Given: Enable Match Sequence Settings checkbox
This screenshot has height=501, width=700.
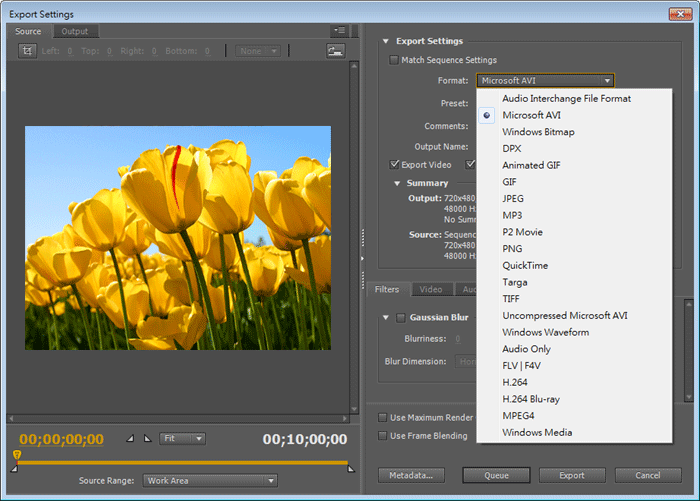Looking at the screenshot, I should (395, 61).
